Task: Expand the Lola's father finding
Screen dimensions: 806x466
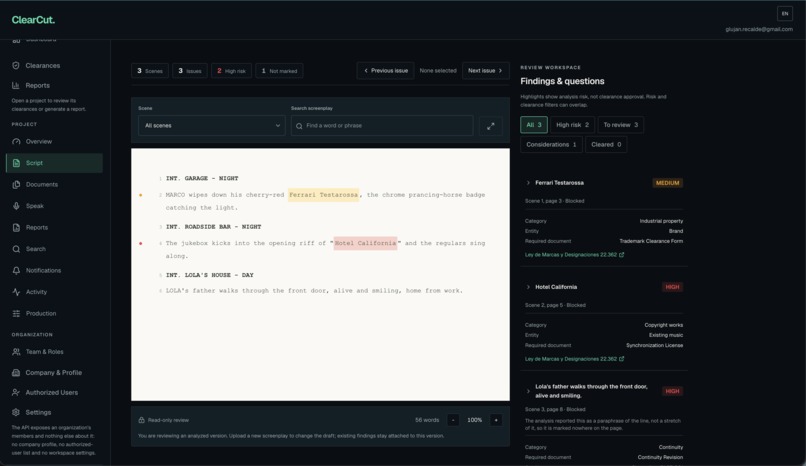Action: tap(528, 392)
